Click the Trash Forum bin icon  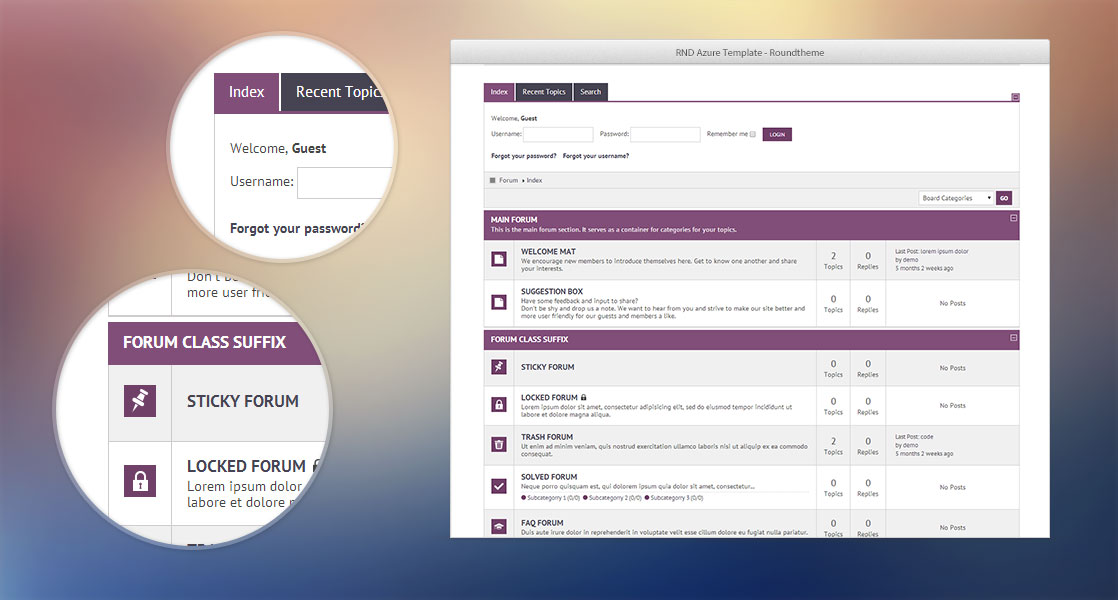click(499, 445)
